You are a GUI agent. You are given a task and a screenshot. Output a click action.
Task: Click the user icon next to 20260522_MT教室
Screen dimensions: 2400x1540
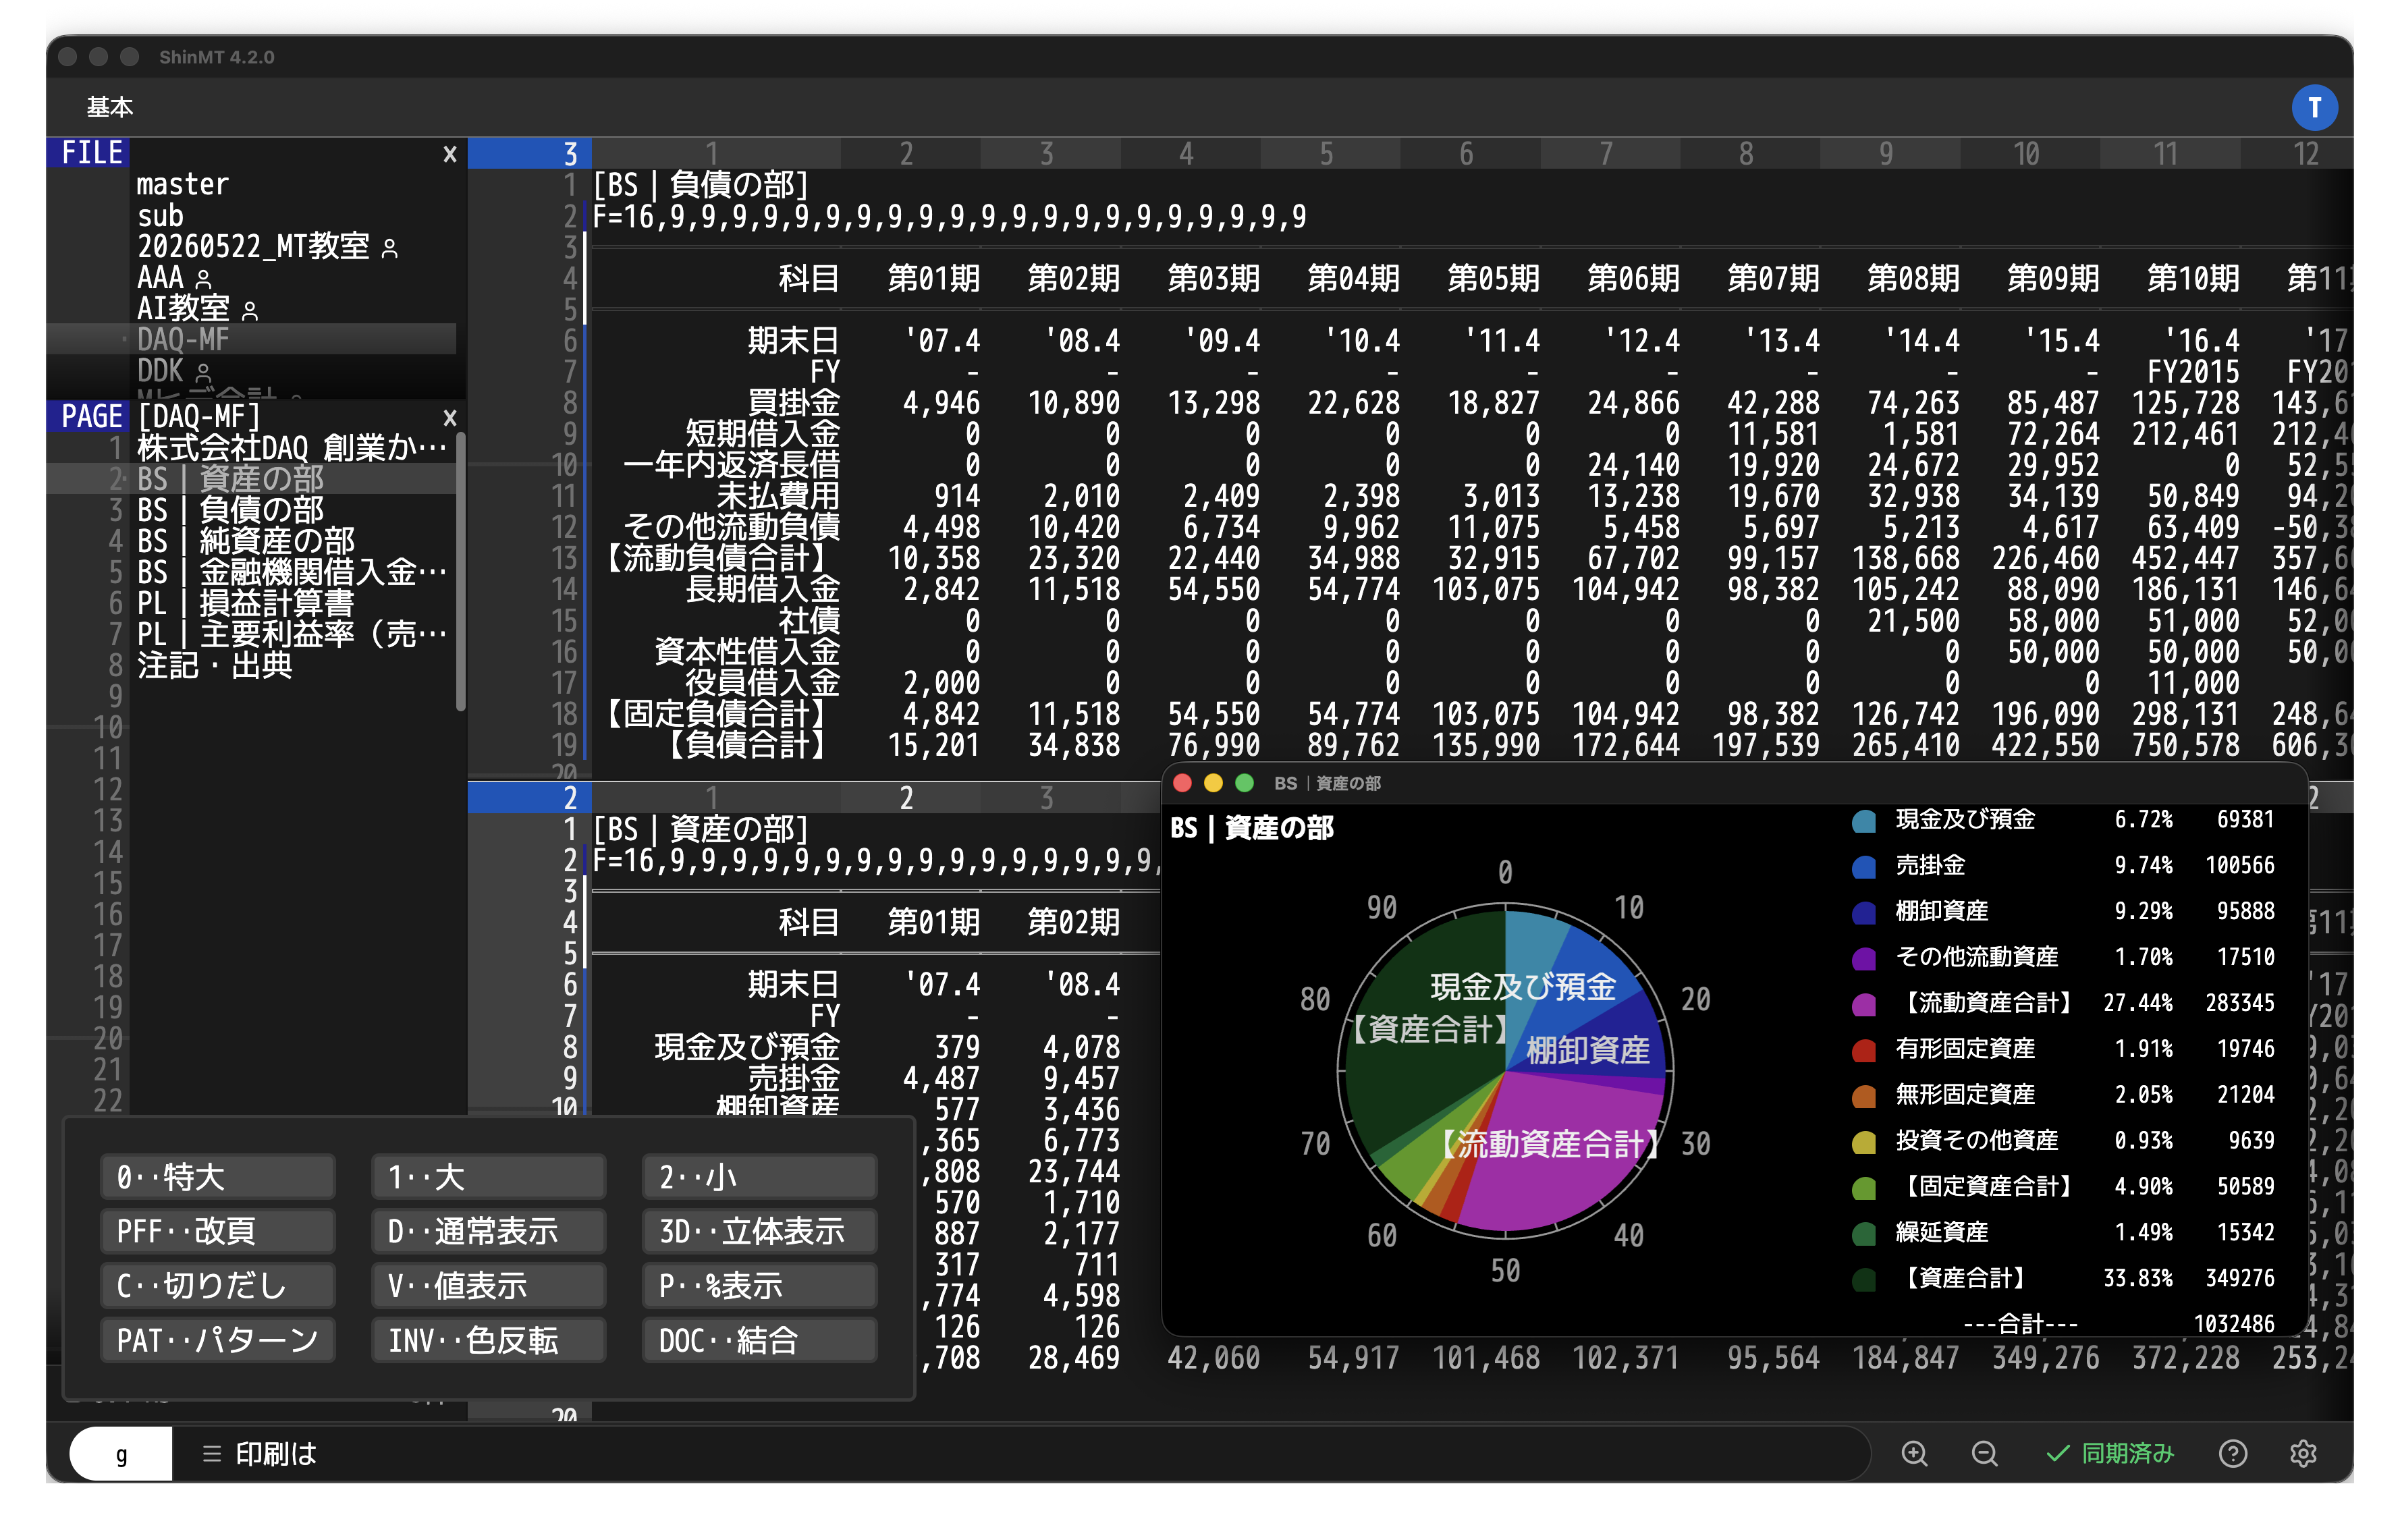click(390, 248)
